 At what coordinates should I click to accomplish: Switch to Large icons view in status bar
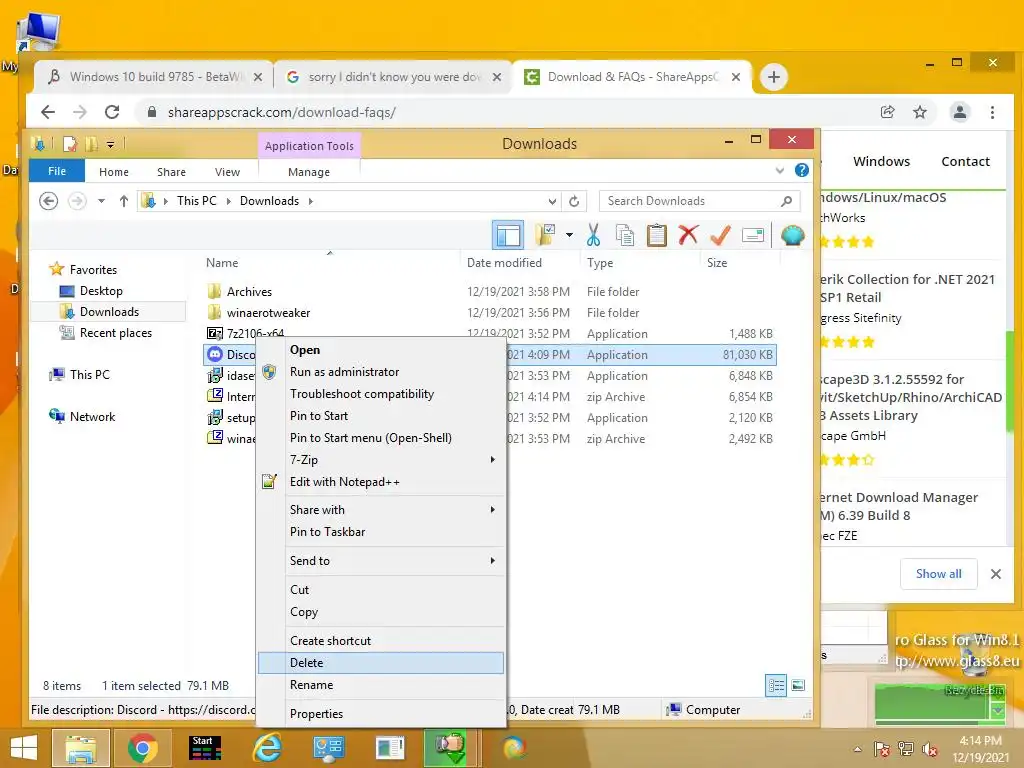click(x=798, y=686)
